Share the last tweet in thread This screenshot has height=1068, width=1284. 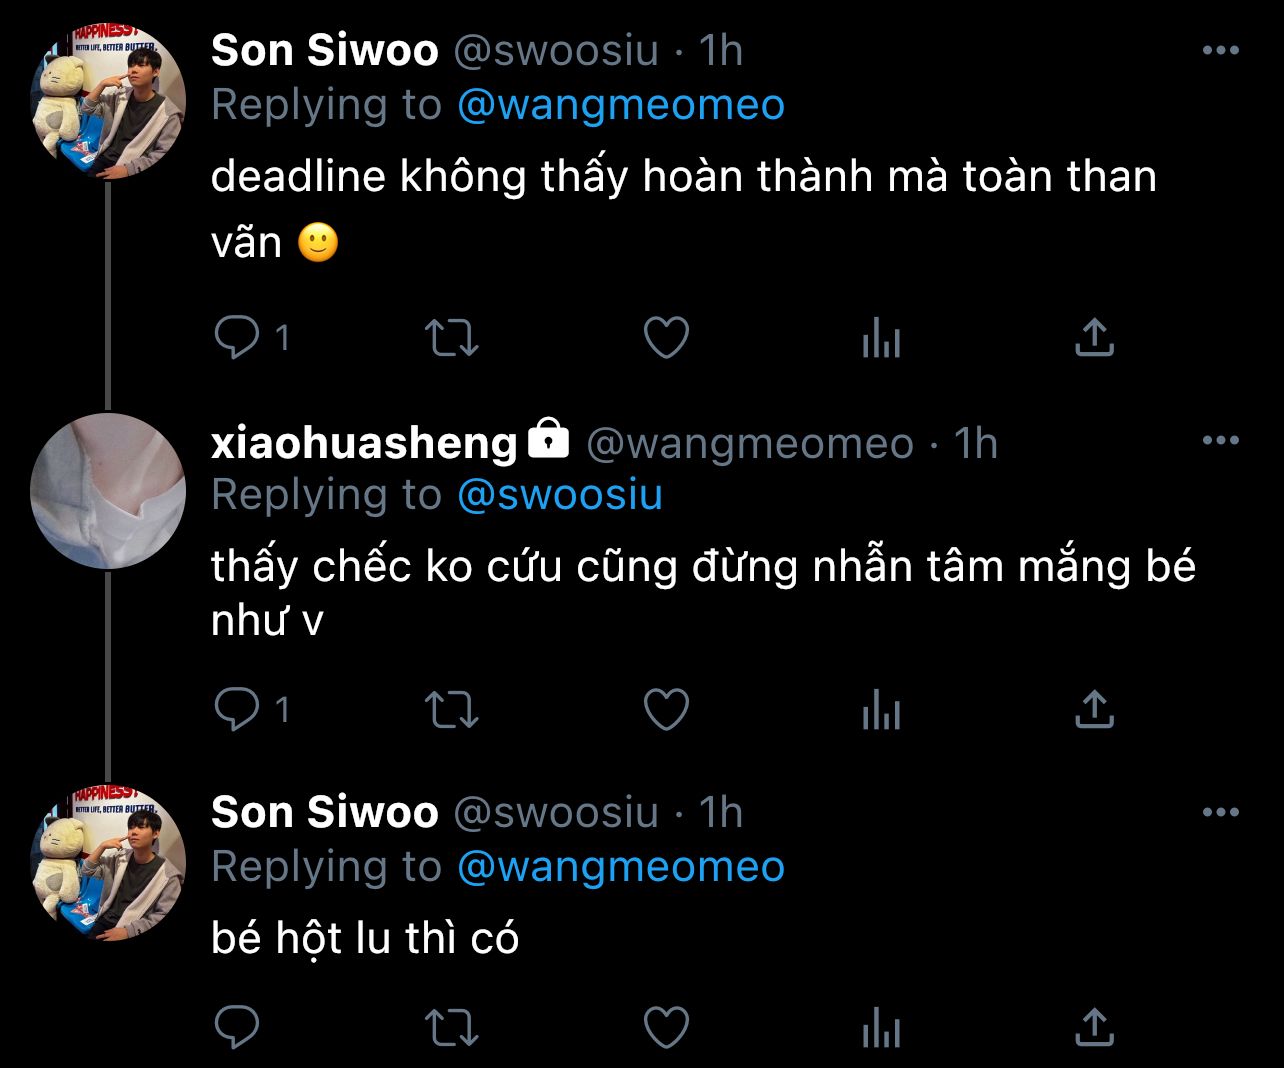click(1094, 1026)
